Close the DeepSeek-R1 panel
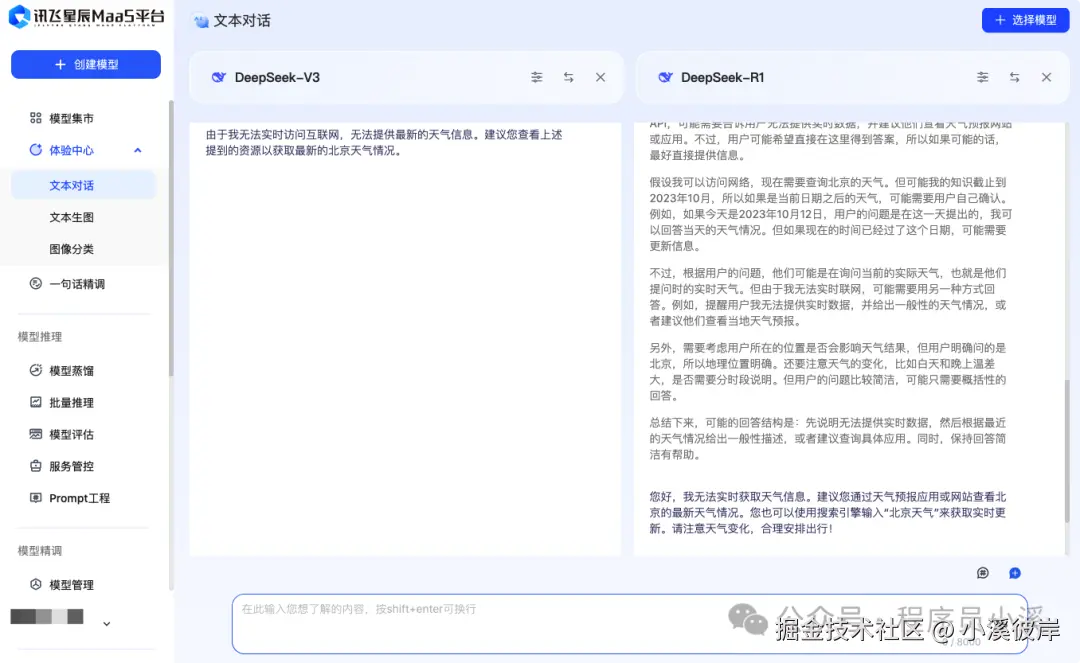Screen dimensions: 1080x663 tap(1046, 77)
